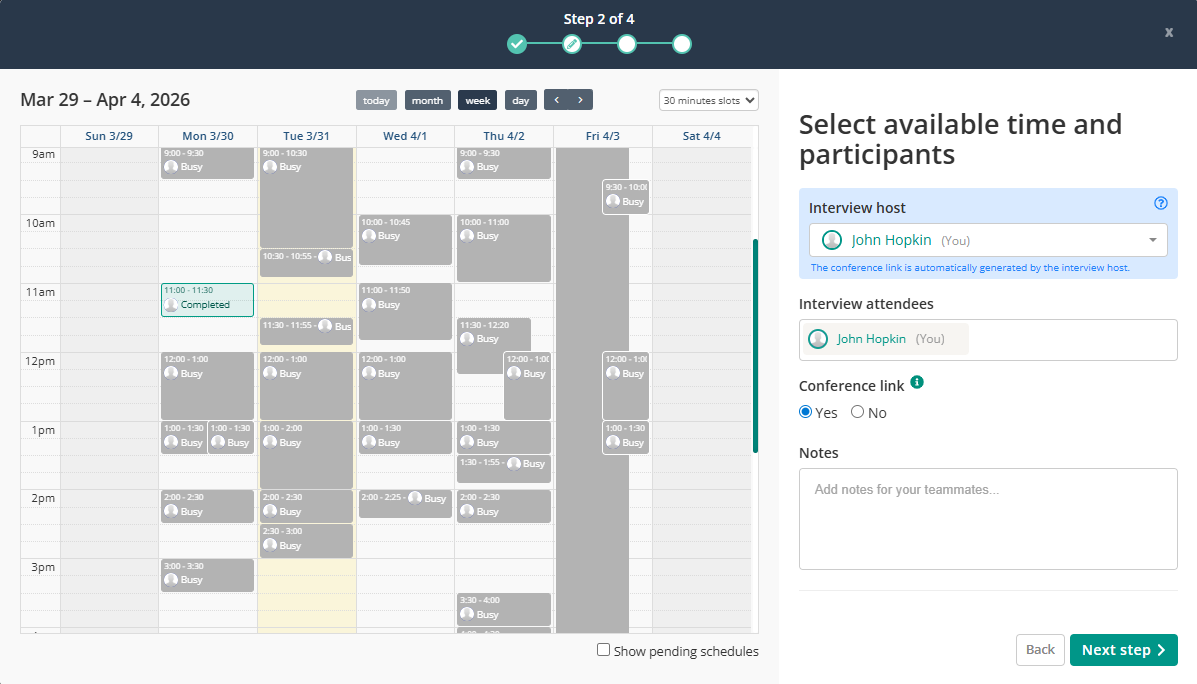Click the help icon beside Interview host

tap(1160, 203)
